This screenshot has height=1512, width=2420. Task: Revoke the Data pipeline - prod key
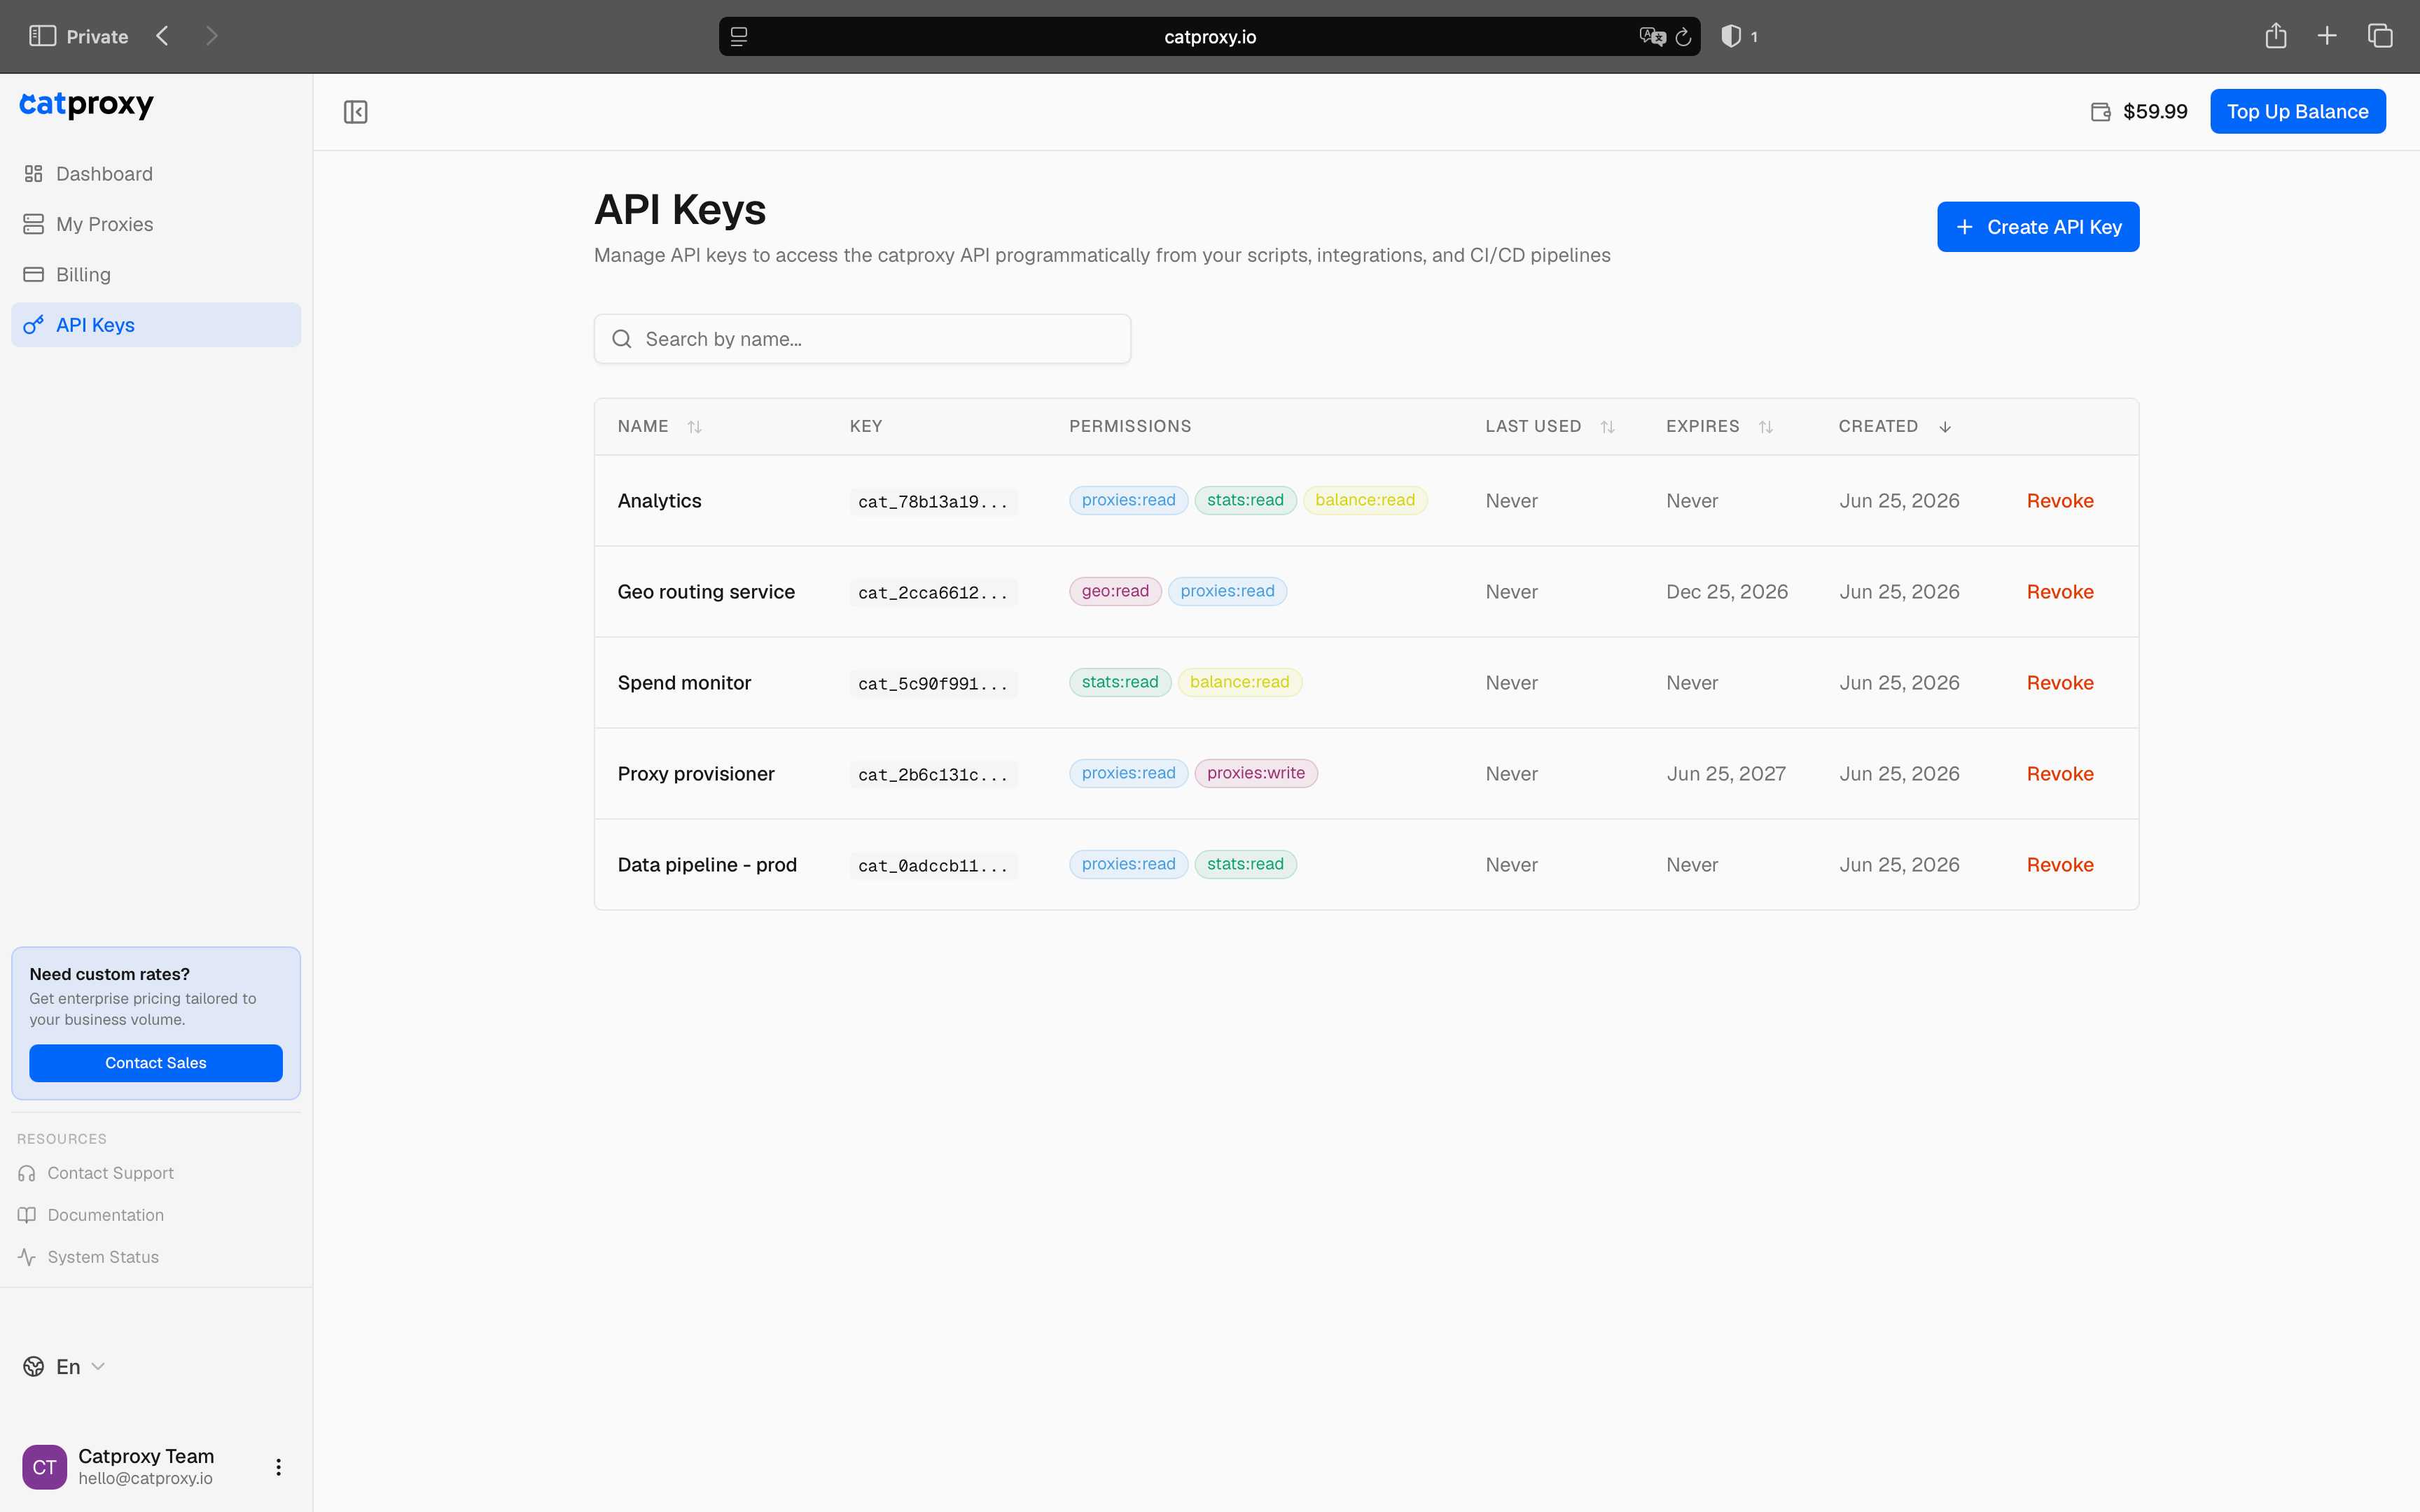[x=2060, y=865]
